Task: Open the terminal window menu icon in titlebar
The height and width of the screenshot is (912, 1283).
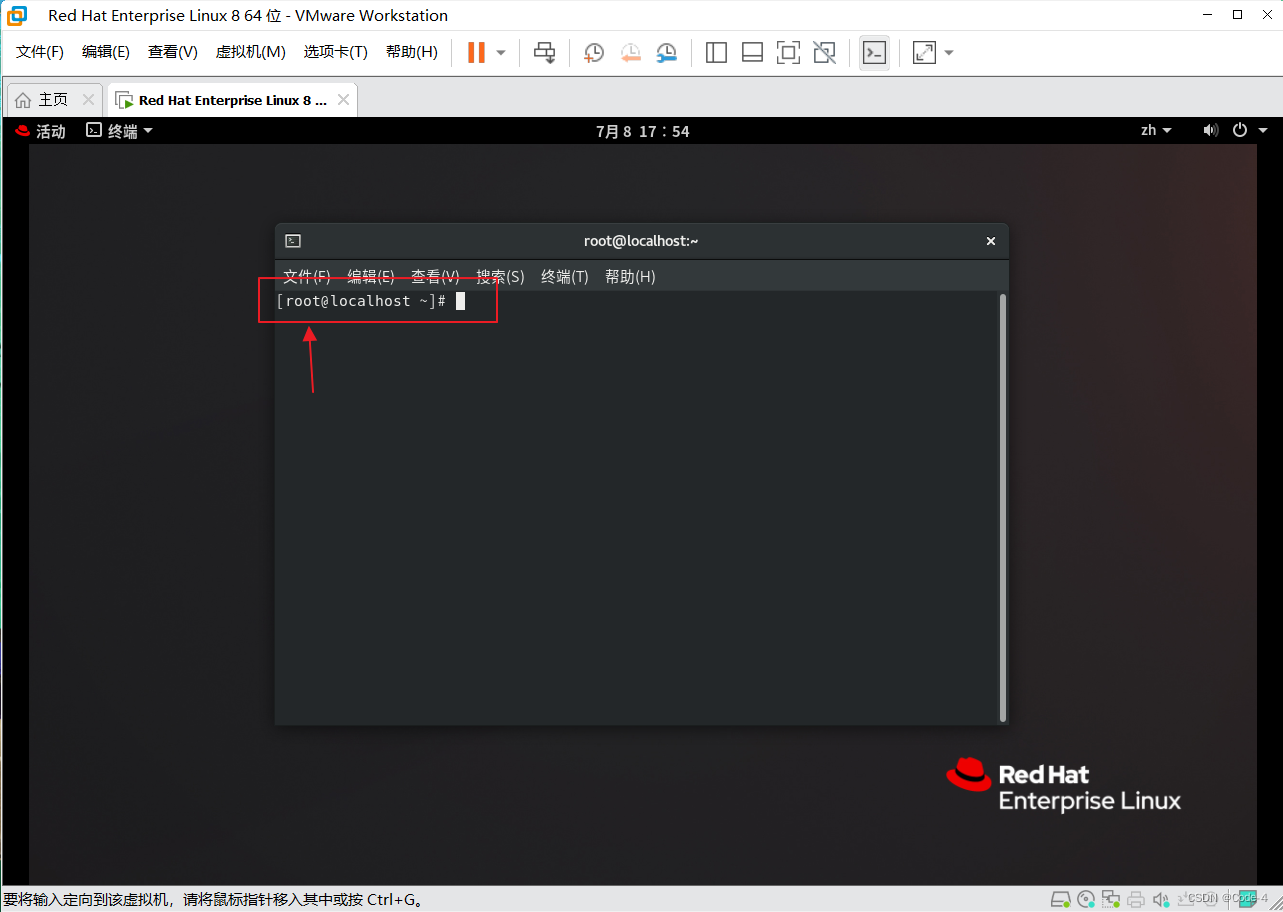Action: pyautogui.click(x=293, y=241)
